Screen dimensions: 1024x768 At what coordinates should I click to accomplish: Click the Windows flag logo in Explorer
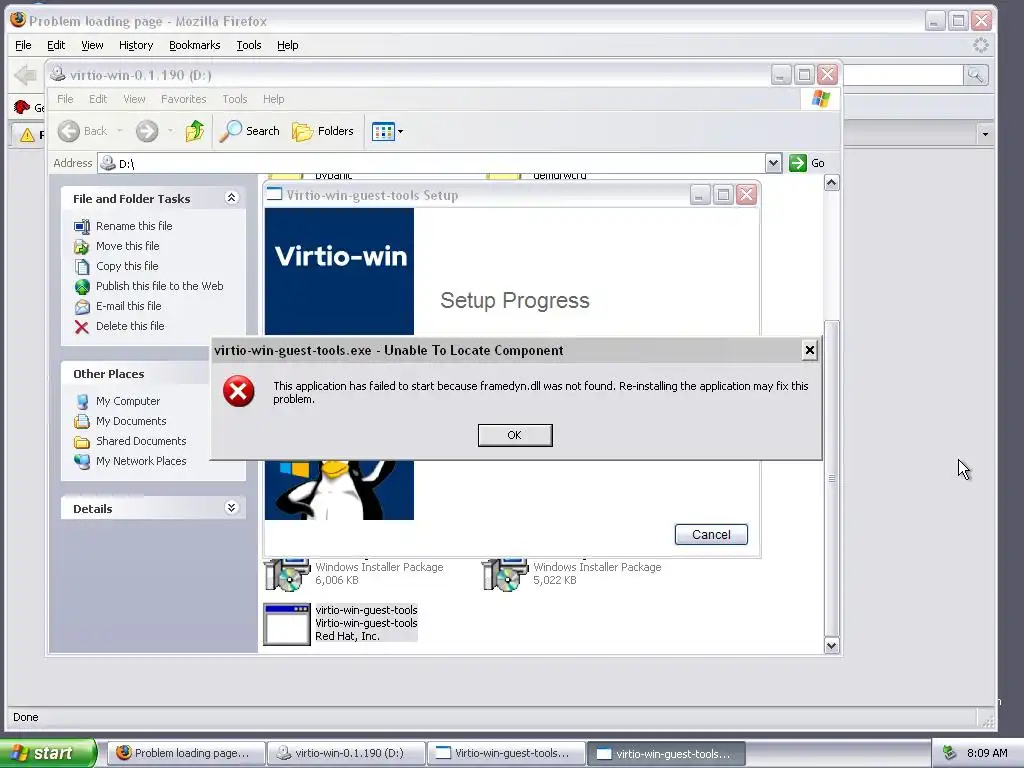pos(820,99)
